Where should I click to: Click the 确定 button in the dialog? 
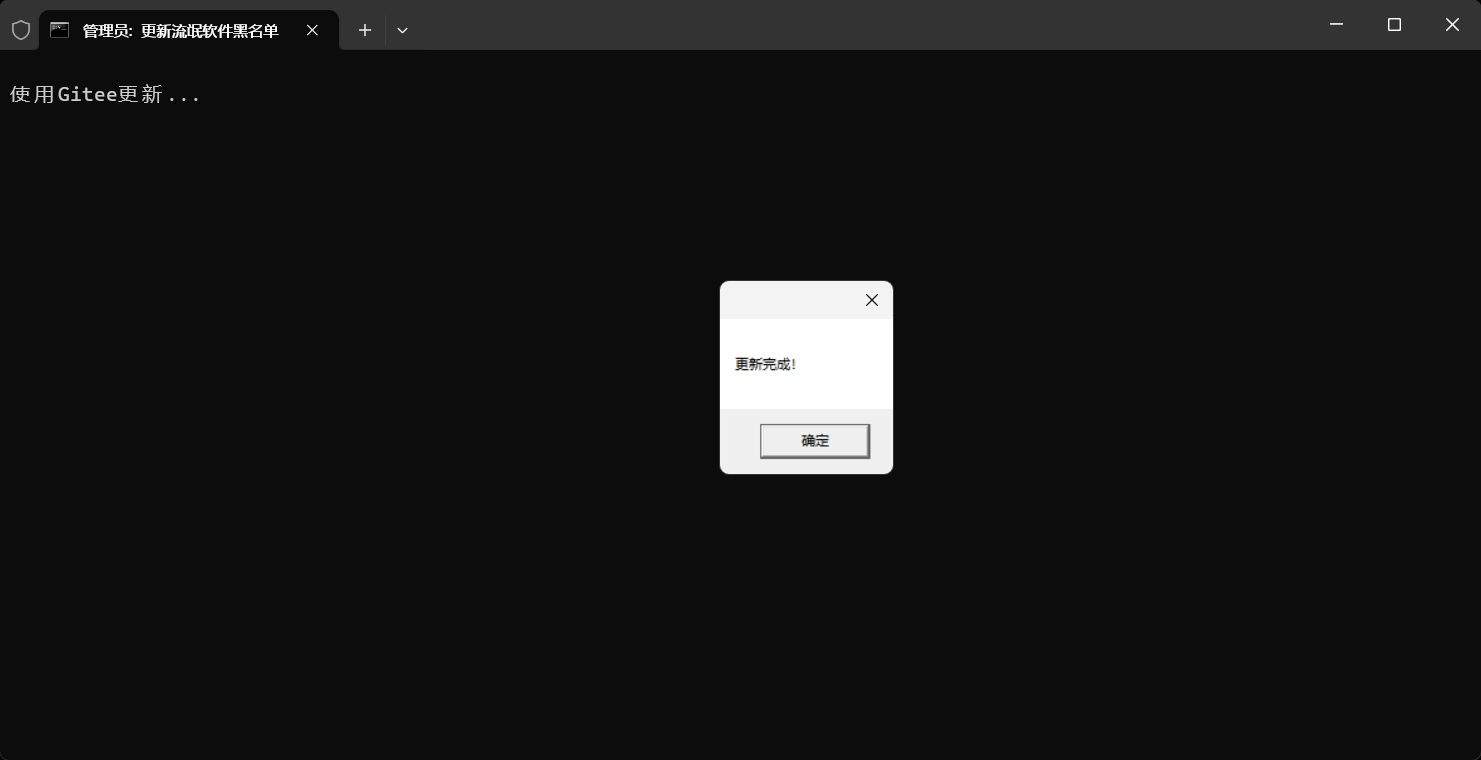[x=814, y=441]
